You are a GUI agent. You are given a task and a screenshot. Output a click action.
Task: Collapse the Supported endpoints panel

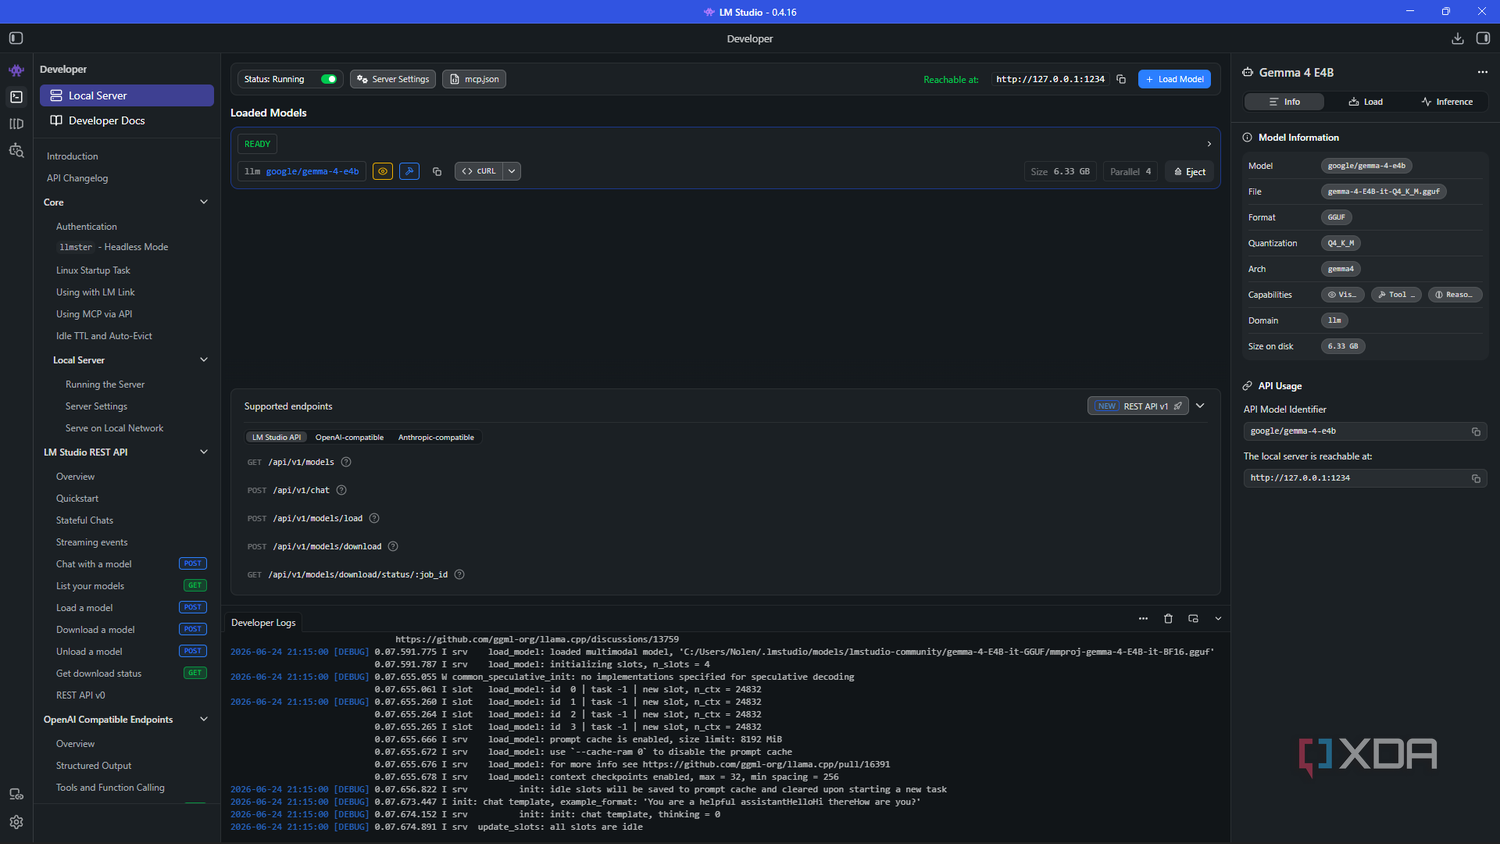pyautogui.click(x=1200, y=406)
